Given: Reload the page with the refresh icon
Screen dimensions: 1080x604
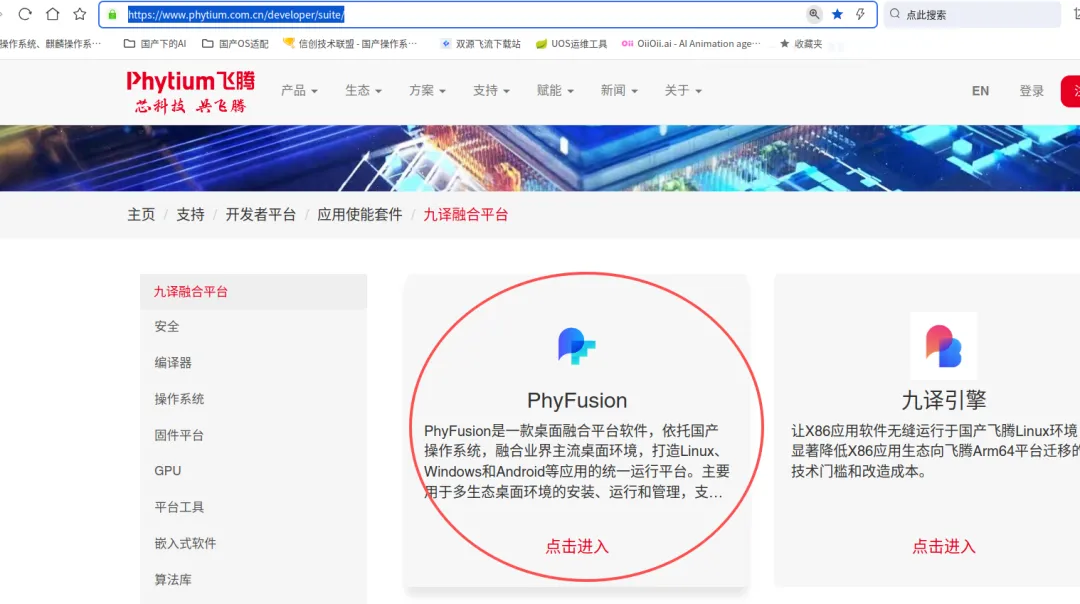Looking at the screenshot, I should (x=25, y=14).
